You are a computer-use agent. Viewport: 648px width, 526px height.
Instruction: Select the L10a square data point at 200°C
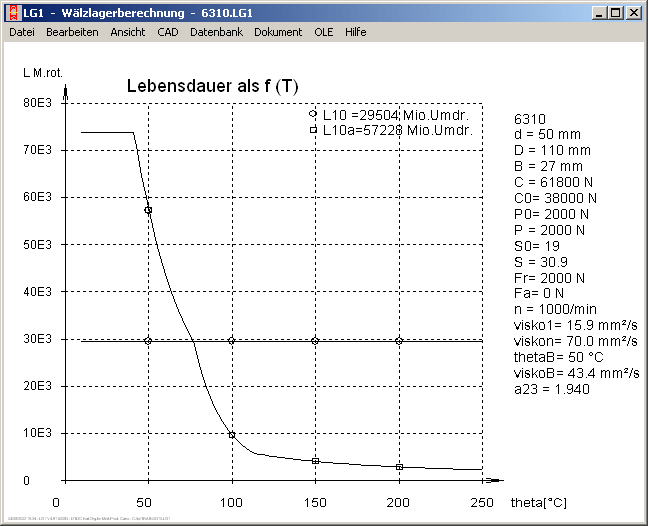pyautogui.click(x=399, y=467)
